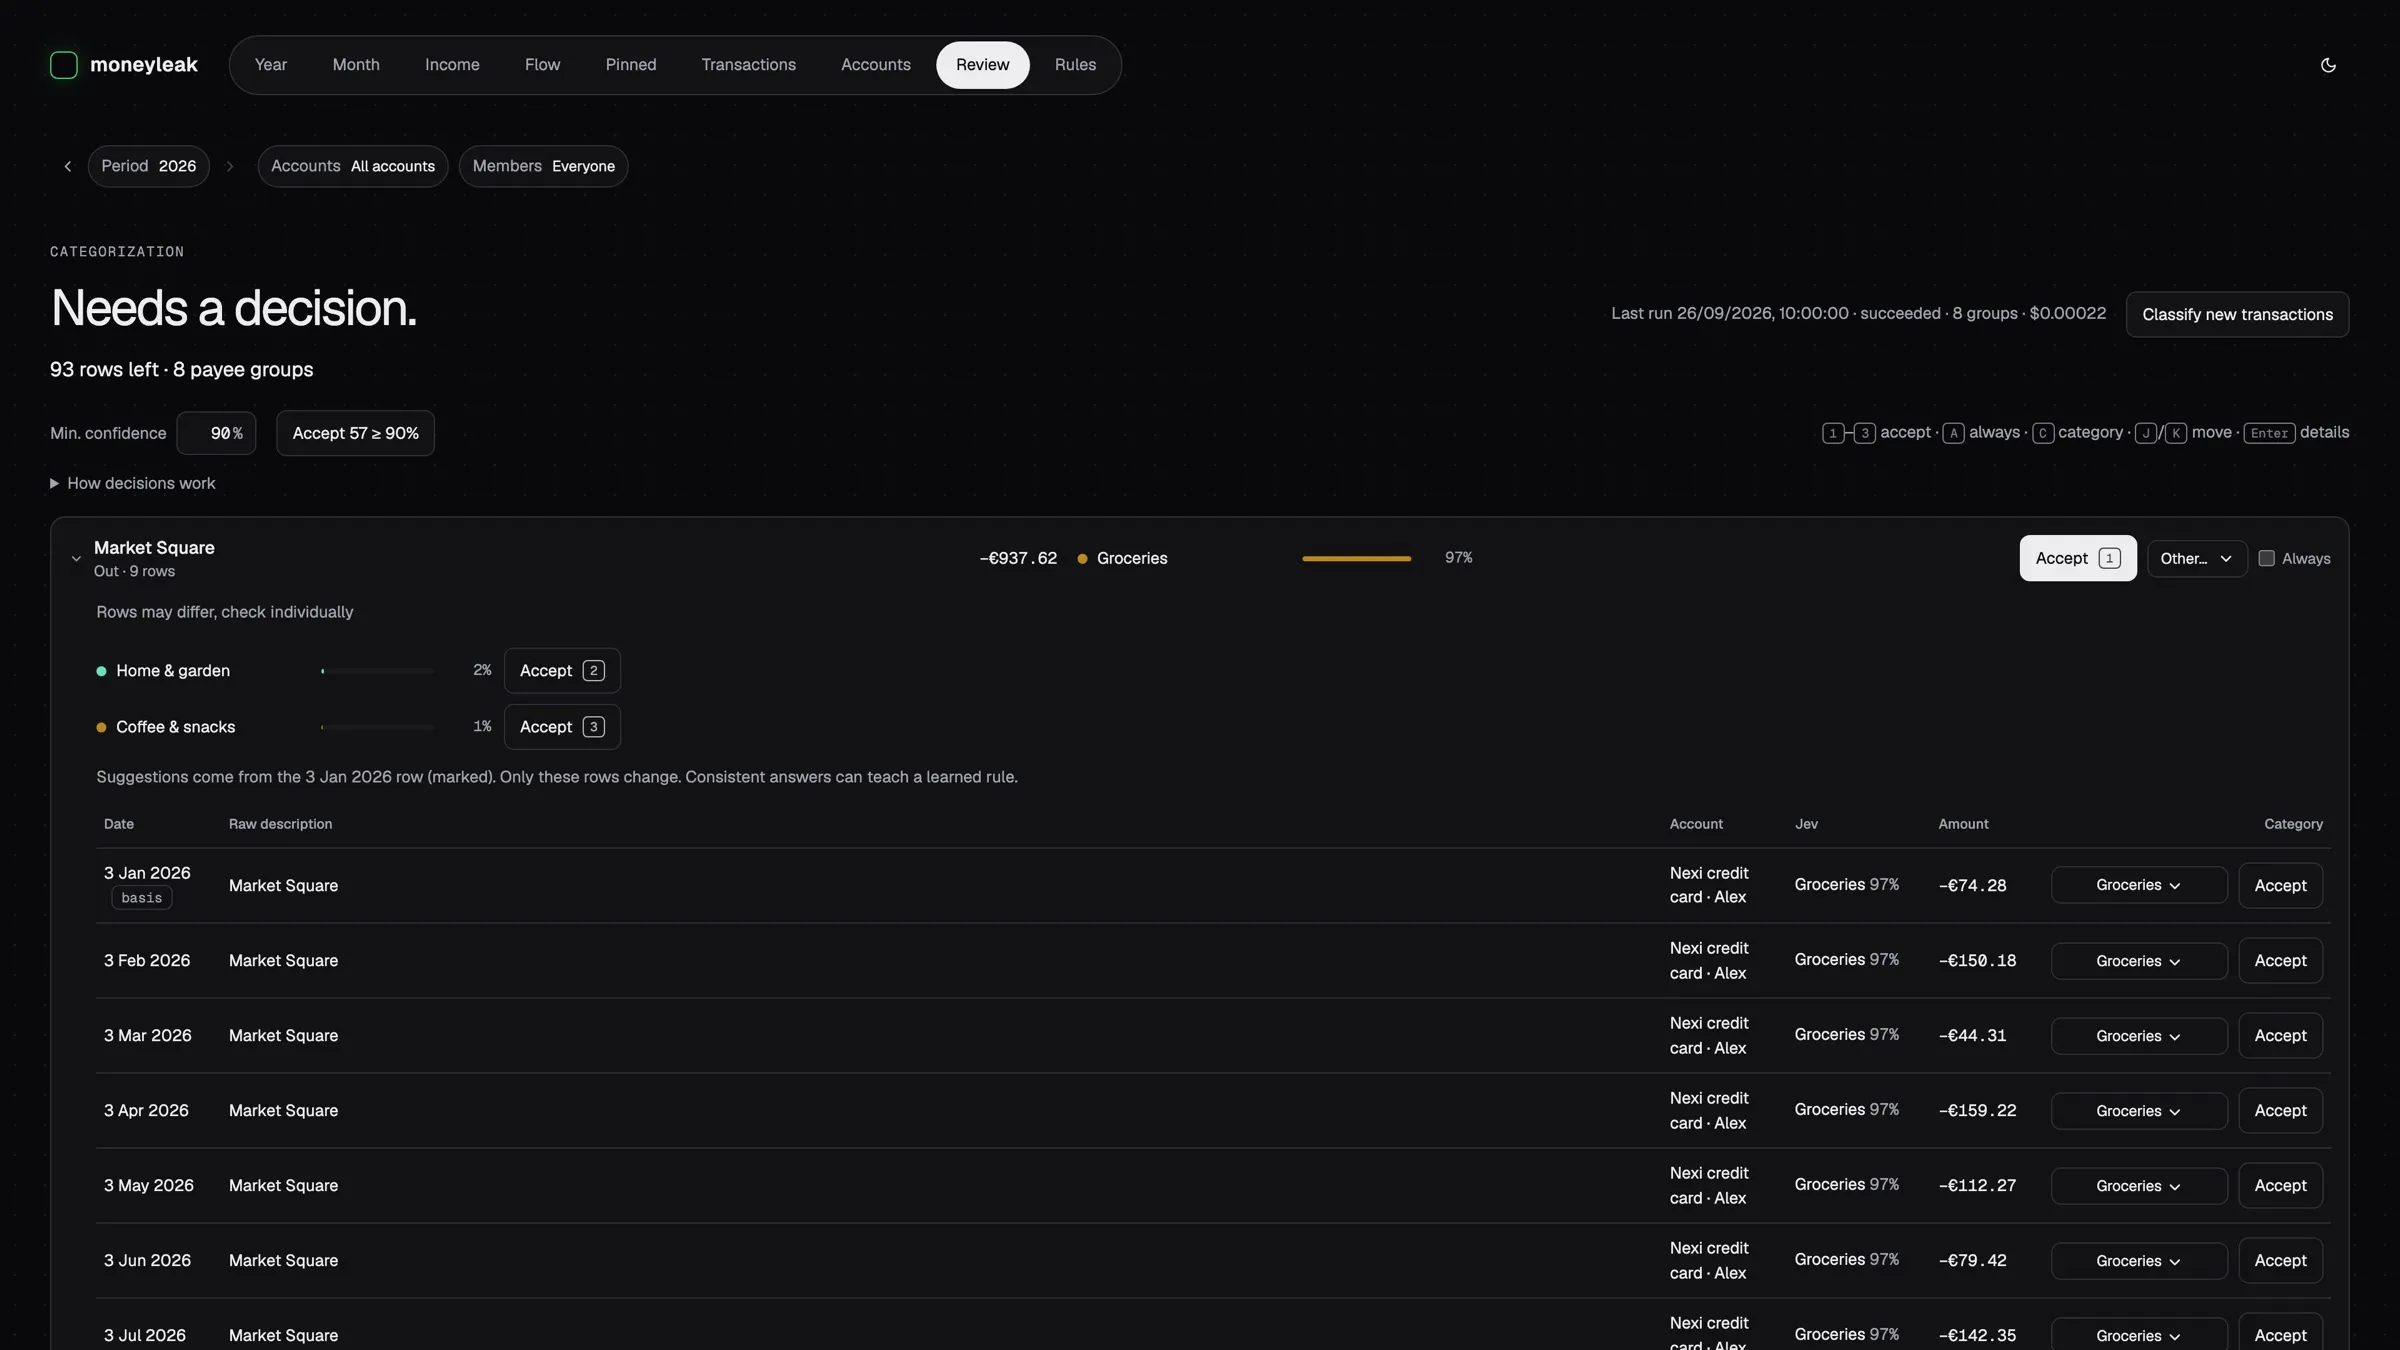Go to previous period arrow
Image resolution: width=2400 pixels, height=1350 pixels.
[x=68, y=166]
